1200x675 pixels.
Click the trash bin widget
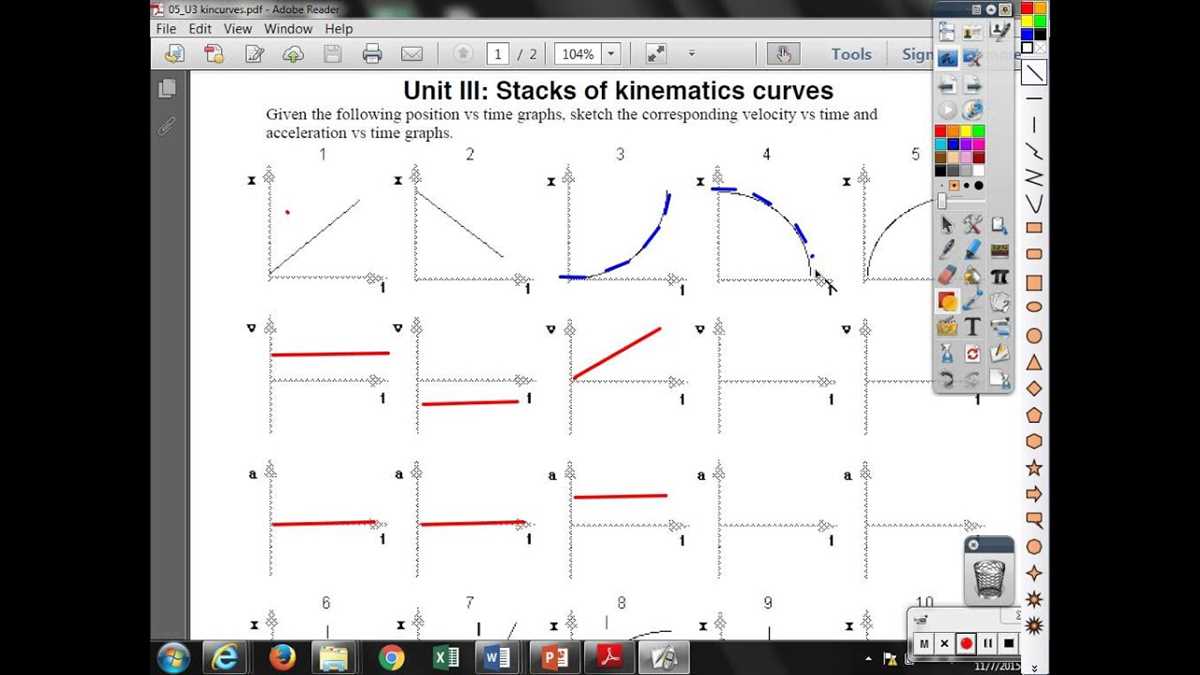pyautogui.click(x=989, y=578)
